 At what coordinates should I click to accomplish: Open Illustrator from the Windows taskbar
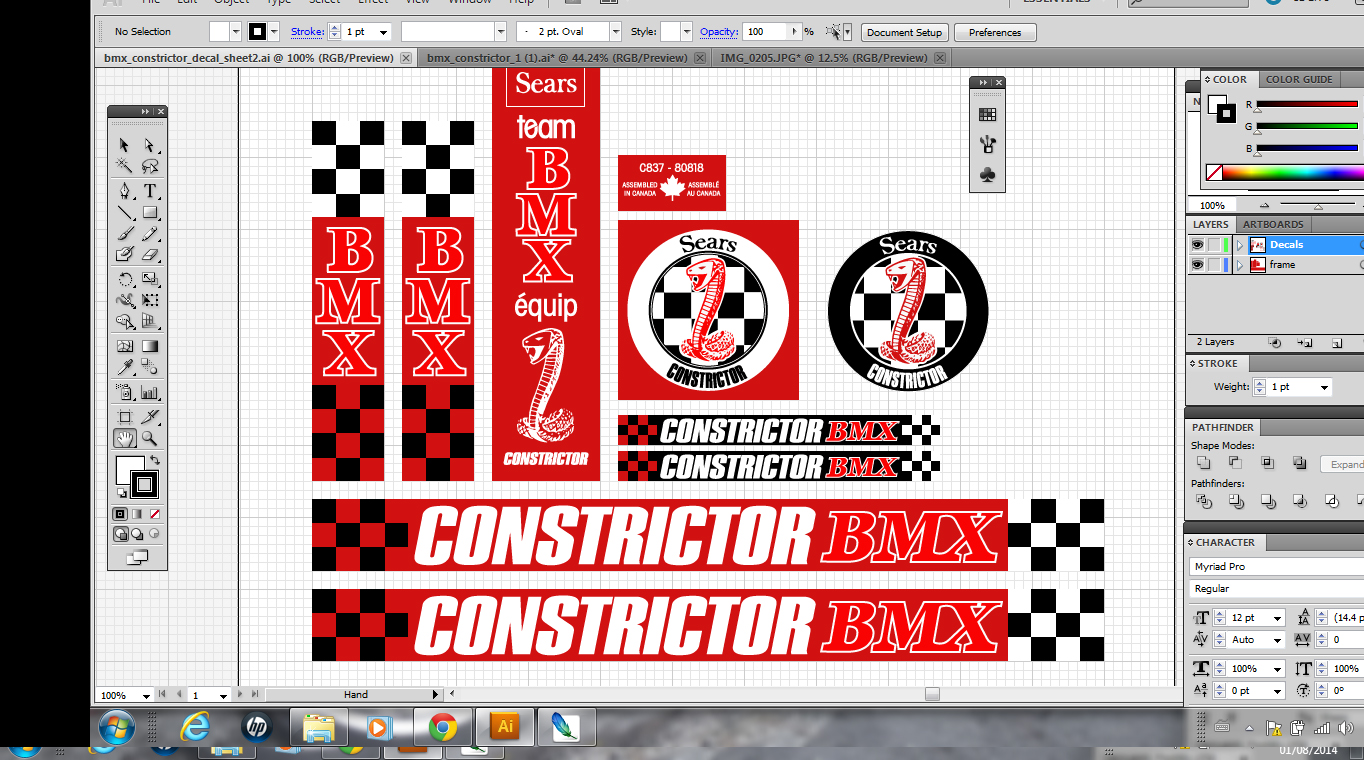click(505, 727)
